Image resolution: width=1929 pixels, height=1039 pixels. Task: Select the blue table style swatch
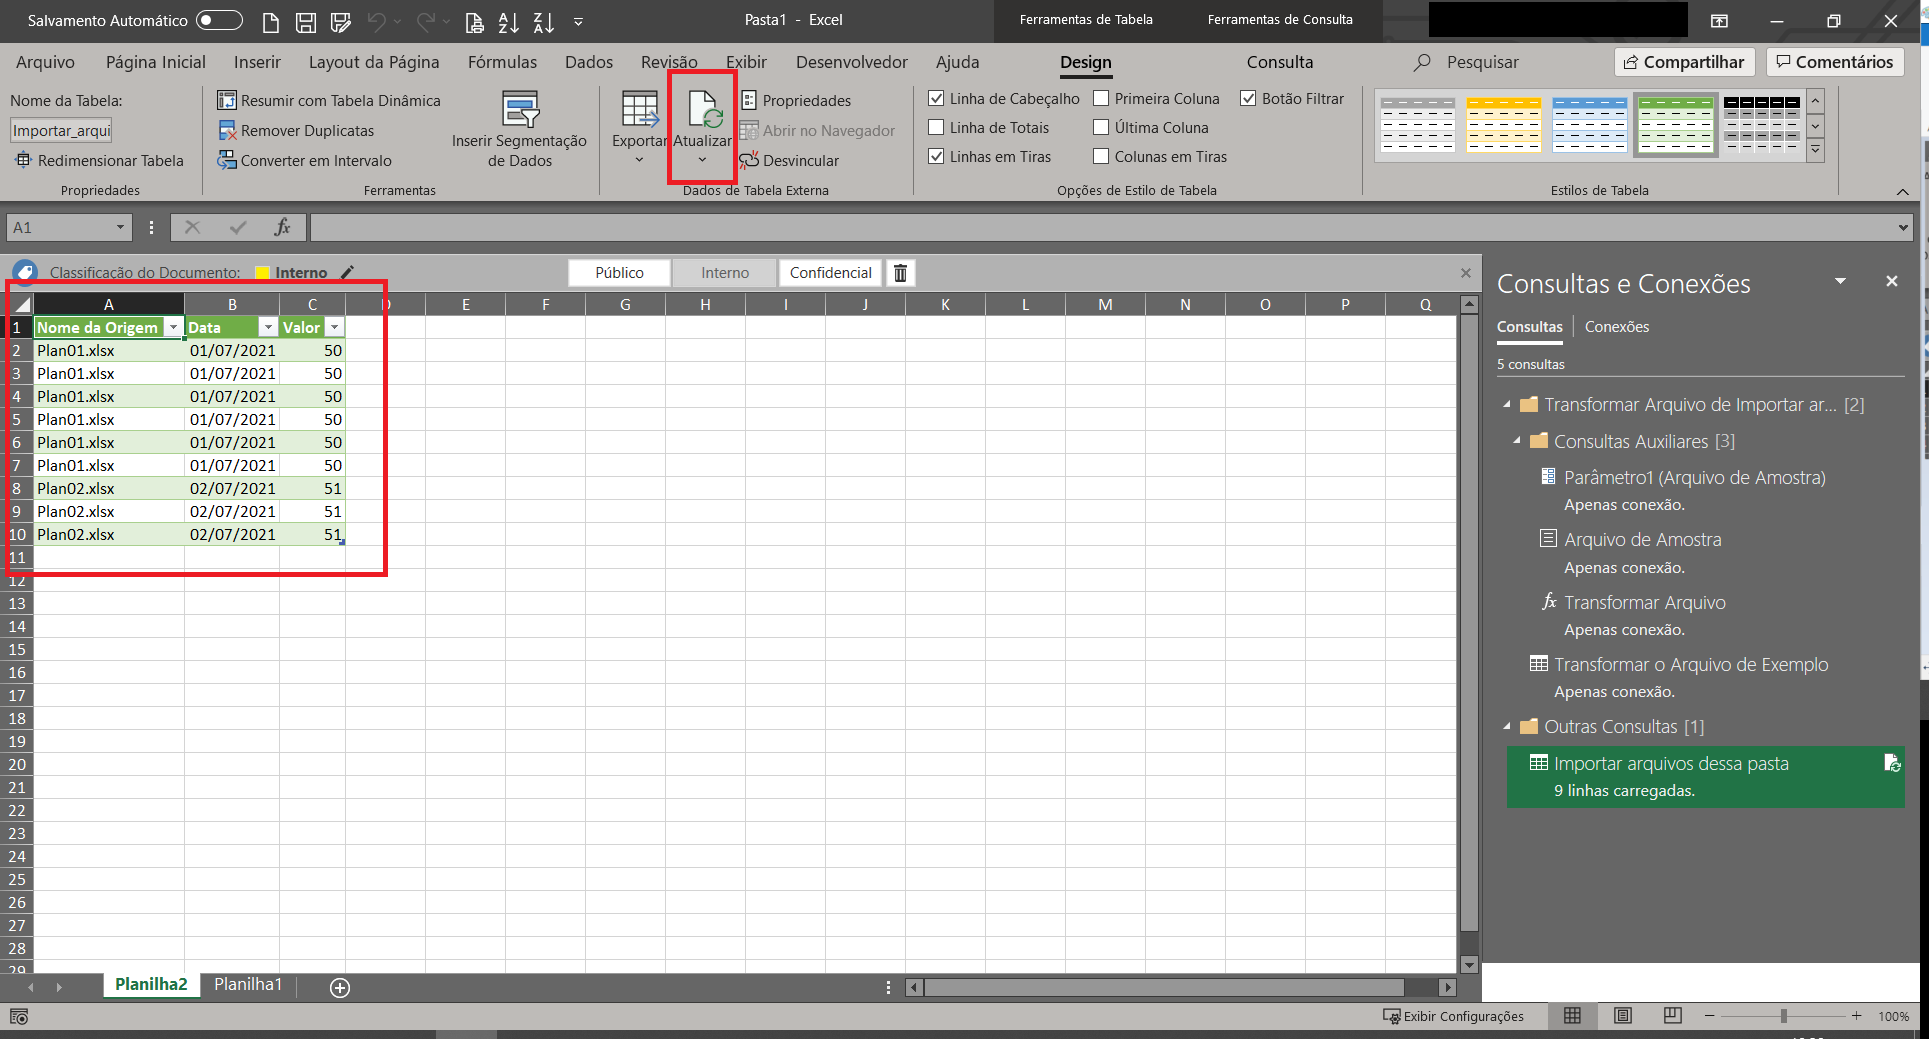click(x=1589, y=125)
